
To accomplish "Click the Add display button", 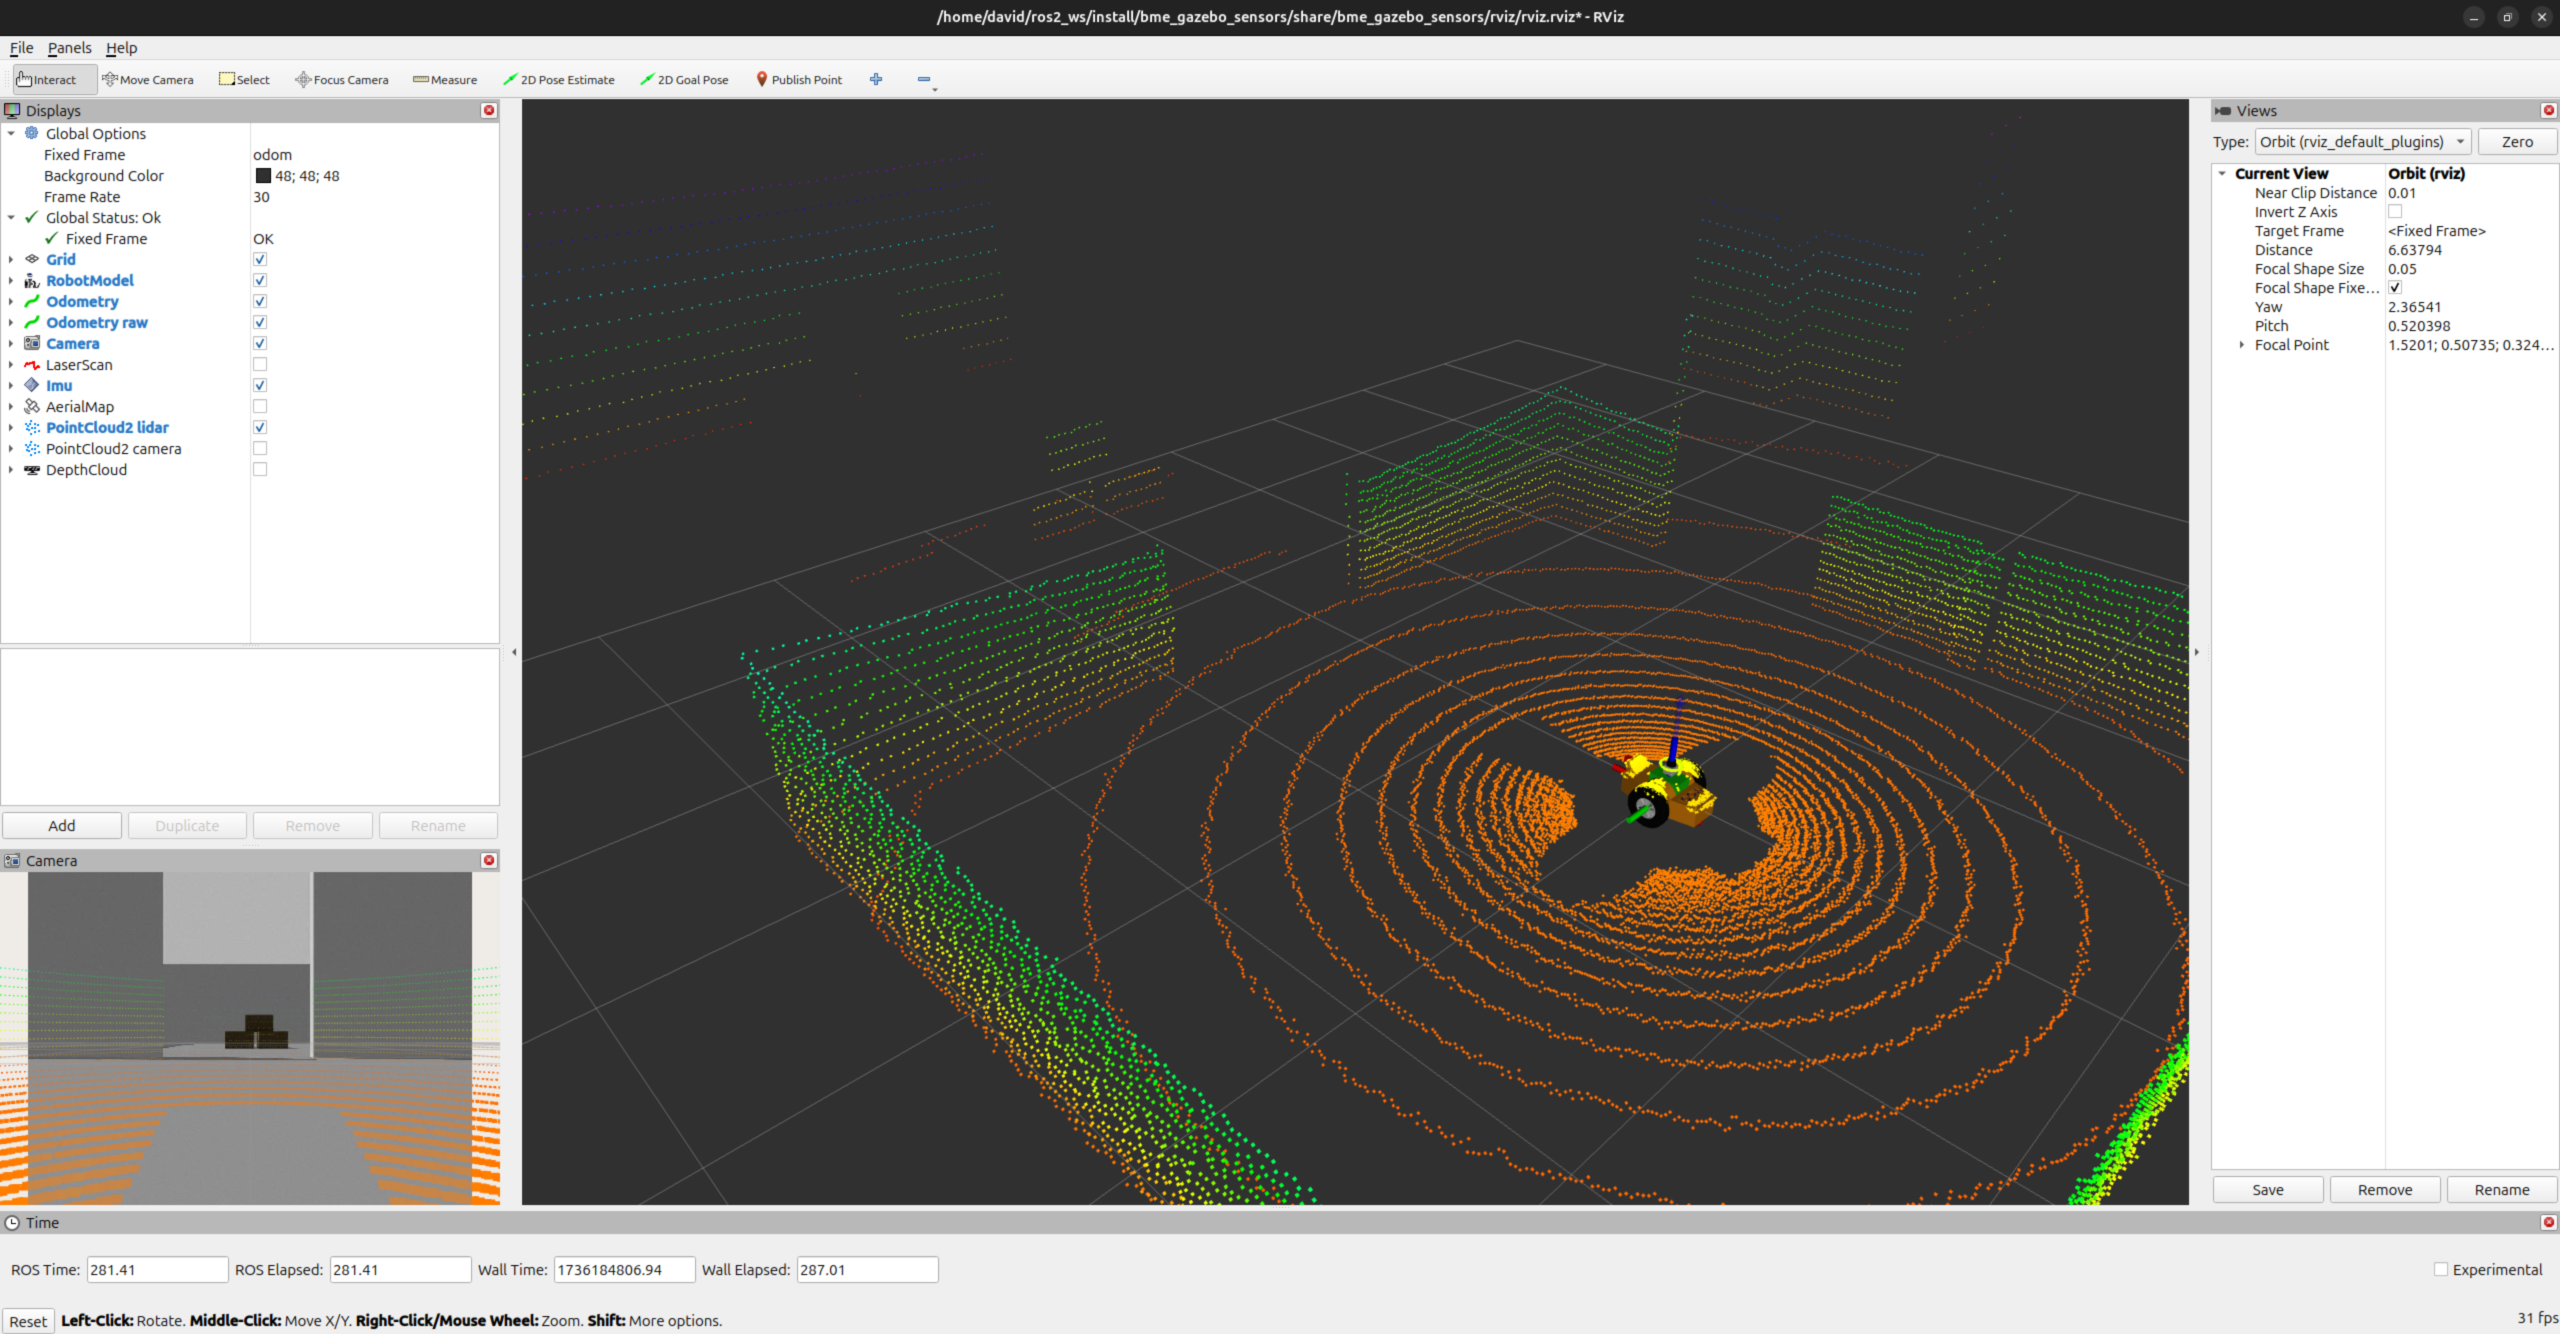I will (62, 826).
